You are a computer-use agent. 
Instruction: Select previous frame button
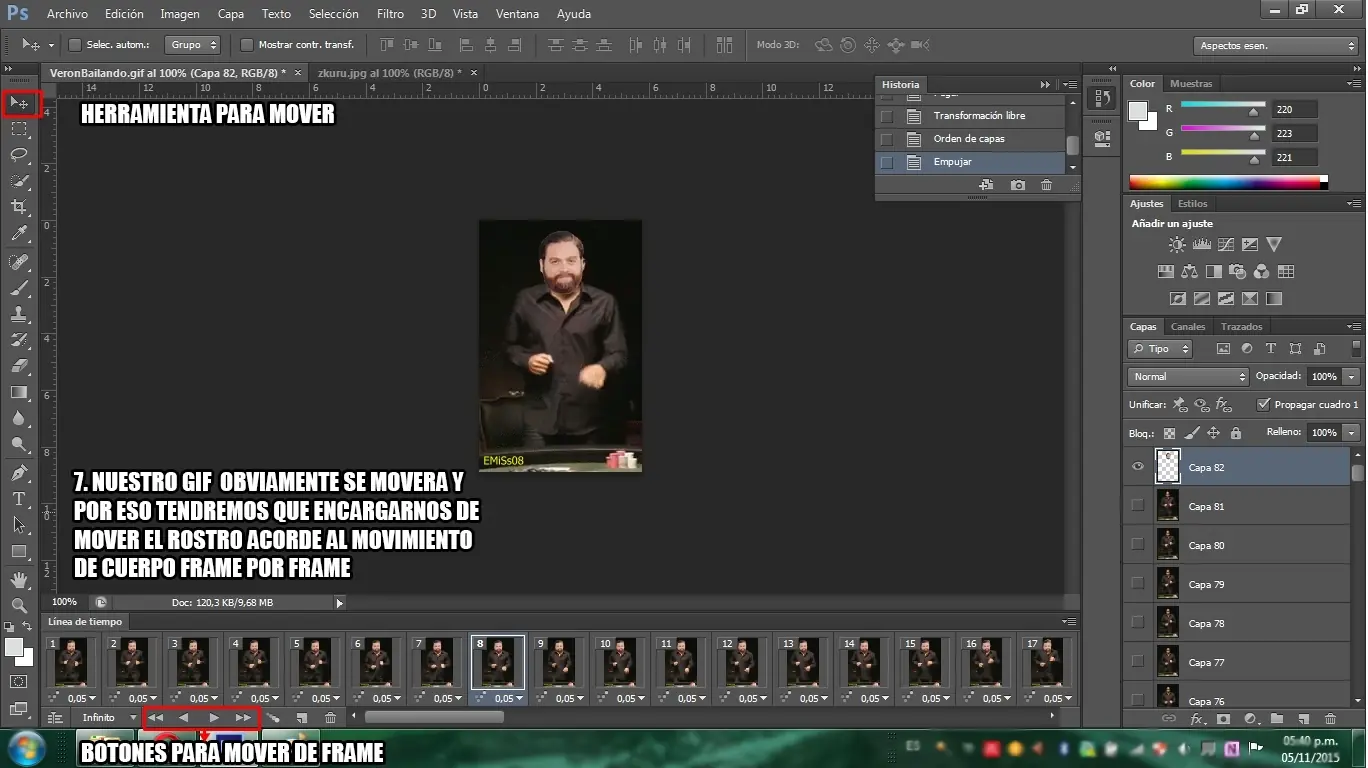pos(183,718)
